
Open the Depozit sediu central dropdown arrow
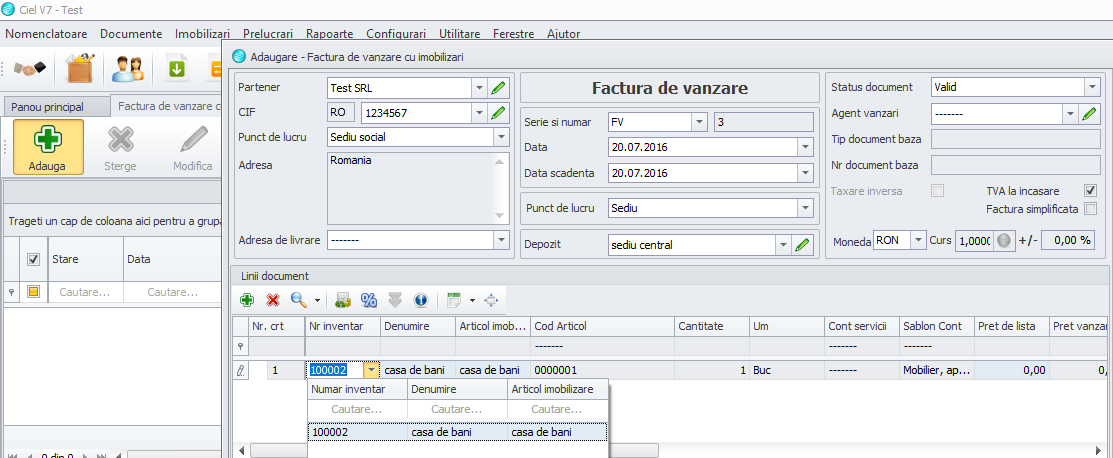click(x=784, y=245)
